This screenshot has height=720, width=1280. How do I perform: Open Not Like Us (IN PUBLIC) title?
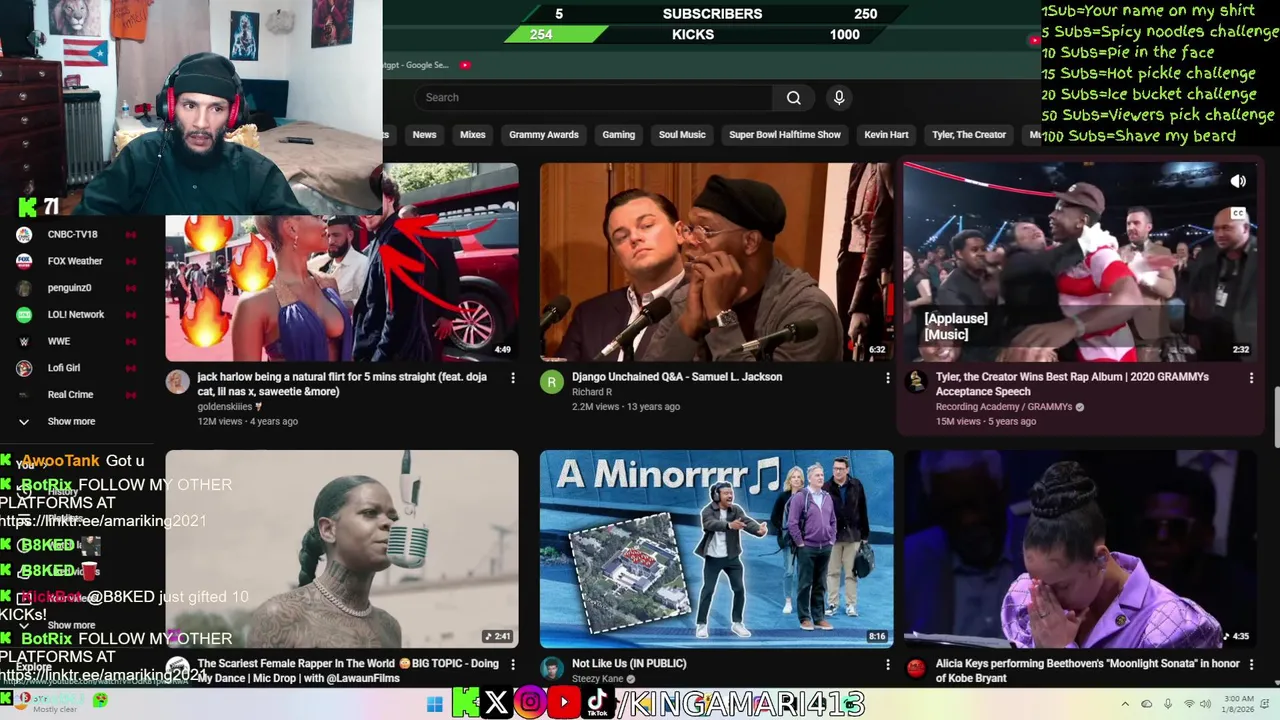click(629, 663)
